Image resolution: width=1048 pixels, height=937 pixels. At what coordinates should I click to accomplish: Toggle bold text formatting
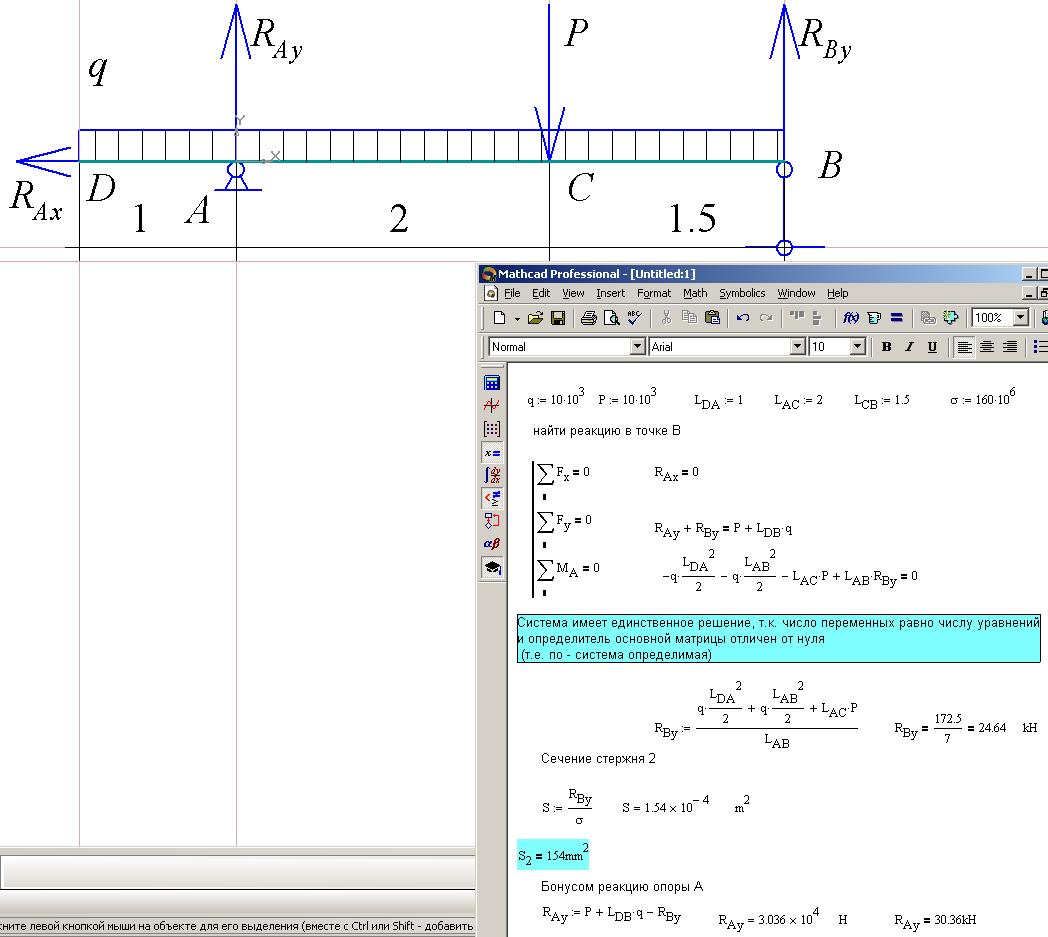pyautogui.click(x=886, y=347)
